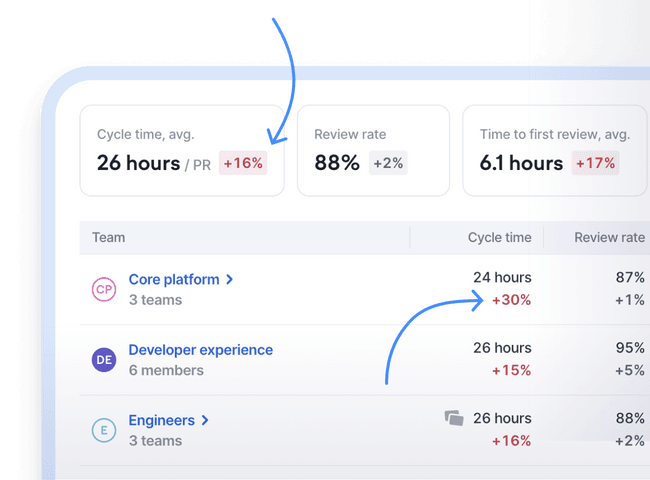Image resolution: width=650 pixels, height=480 pixels.
Task: Sort by the Review rate column header
Action: [x=609, y=237]
